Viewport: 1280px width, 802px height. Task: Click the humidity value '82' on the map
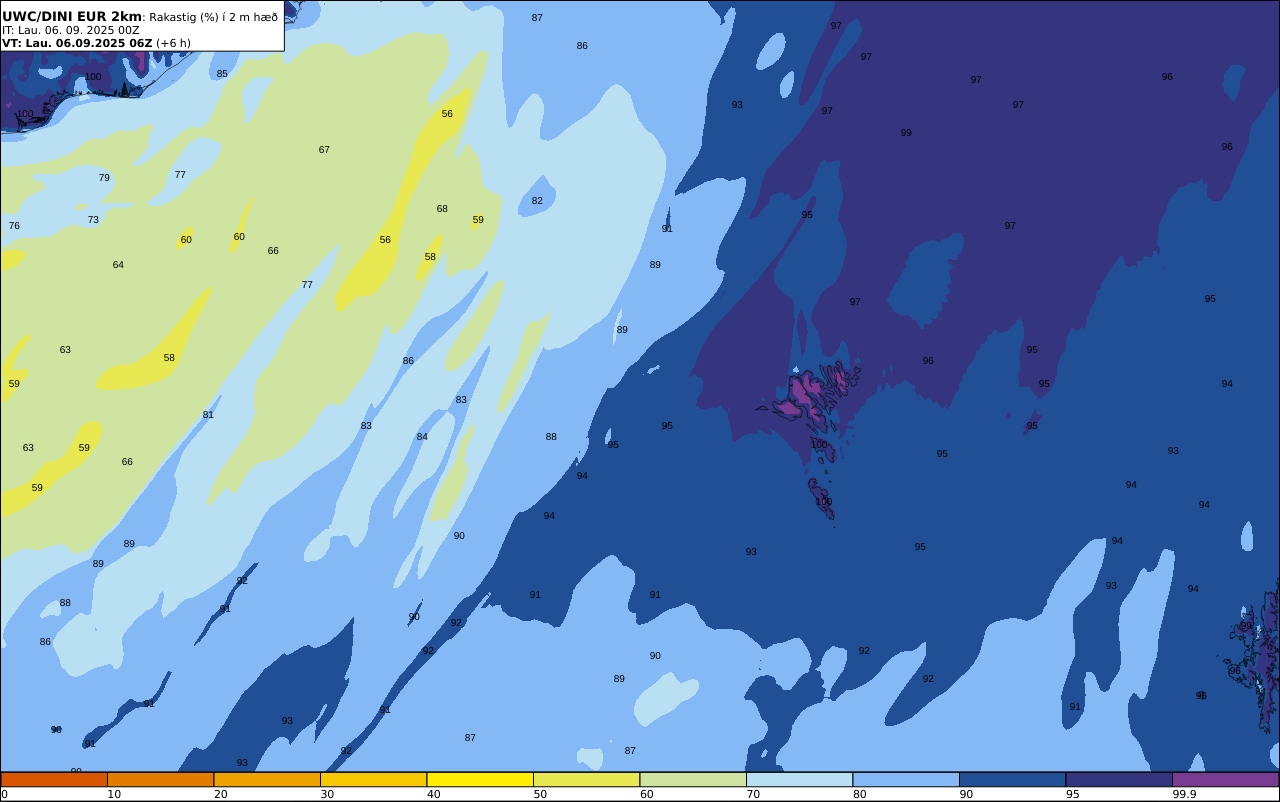click(x=537, y=201)
